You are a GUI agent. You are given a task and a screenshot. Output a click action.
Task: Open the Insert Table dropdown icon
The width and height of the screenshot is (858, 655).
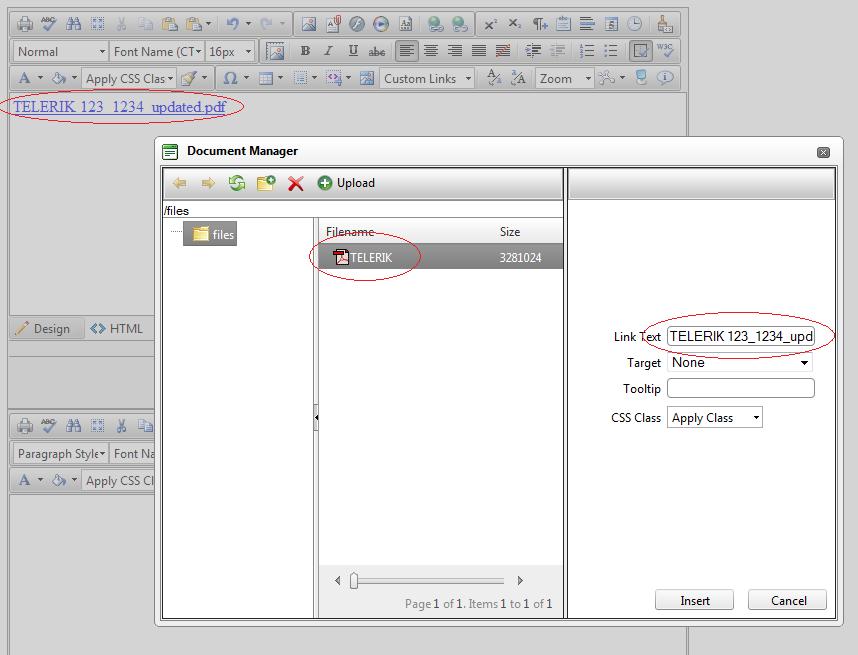coord(265,78)
